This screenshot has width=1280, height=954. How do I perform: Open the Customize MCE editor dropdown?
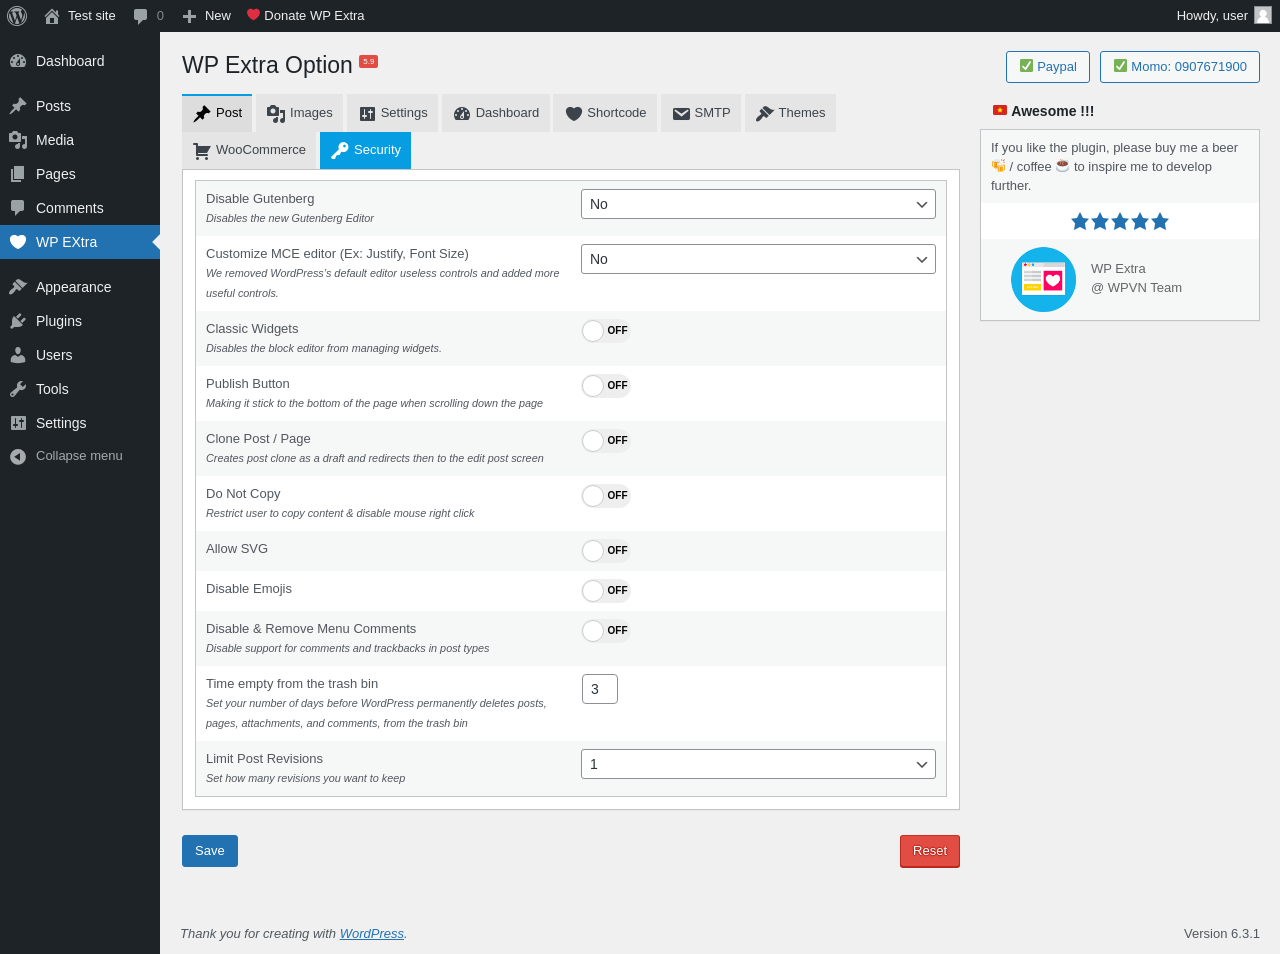758,259
